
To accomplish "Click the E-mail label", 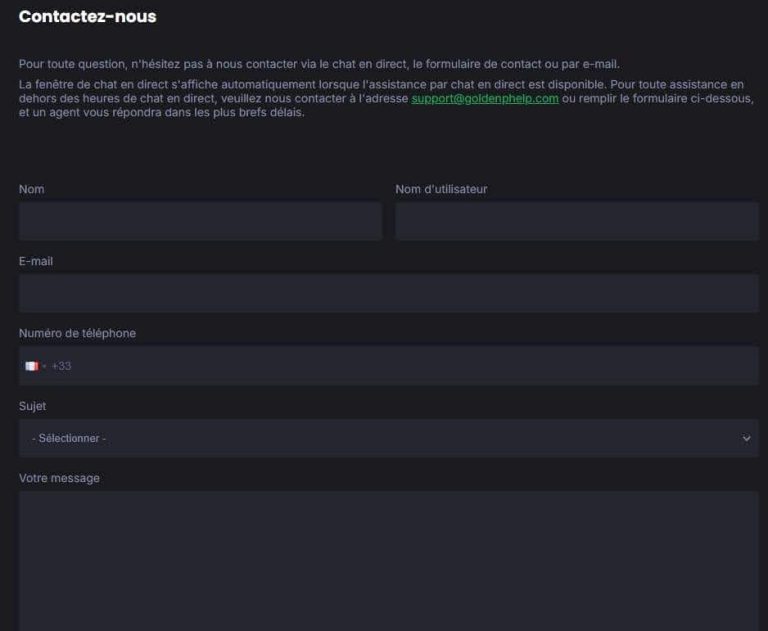I will (36, 261).
